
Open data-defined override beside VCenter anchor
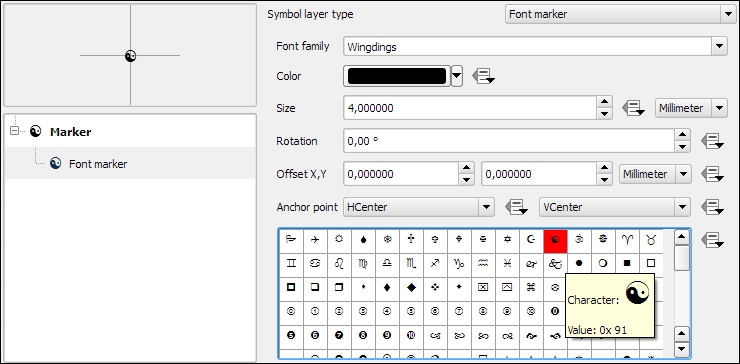712,207
